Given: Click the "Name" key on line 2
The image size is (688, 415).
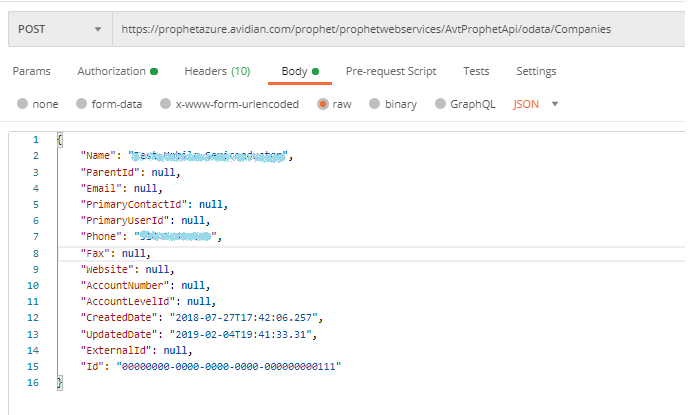Looking at the screenshot, I should coord(98,156).
